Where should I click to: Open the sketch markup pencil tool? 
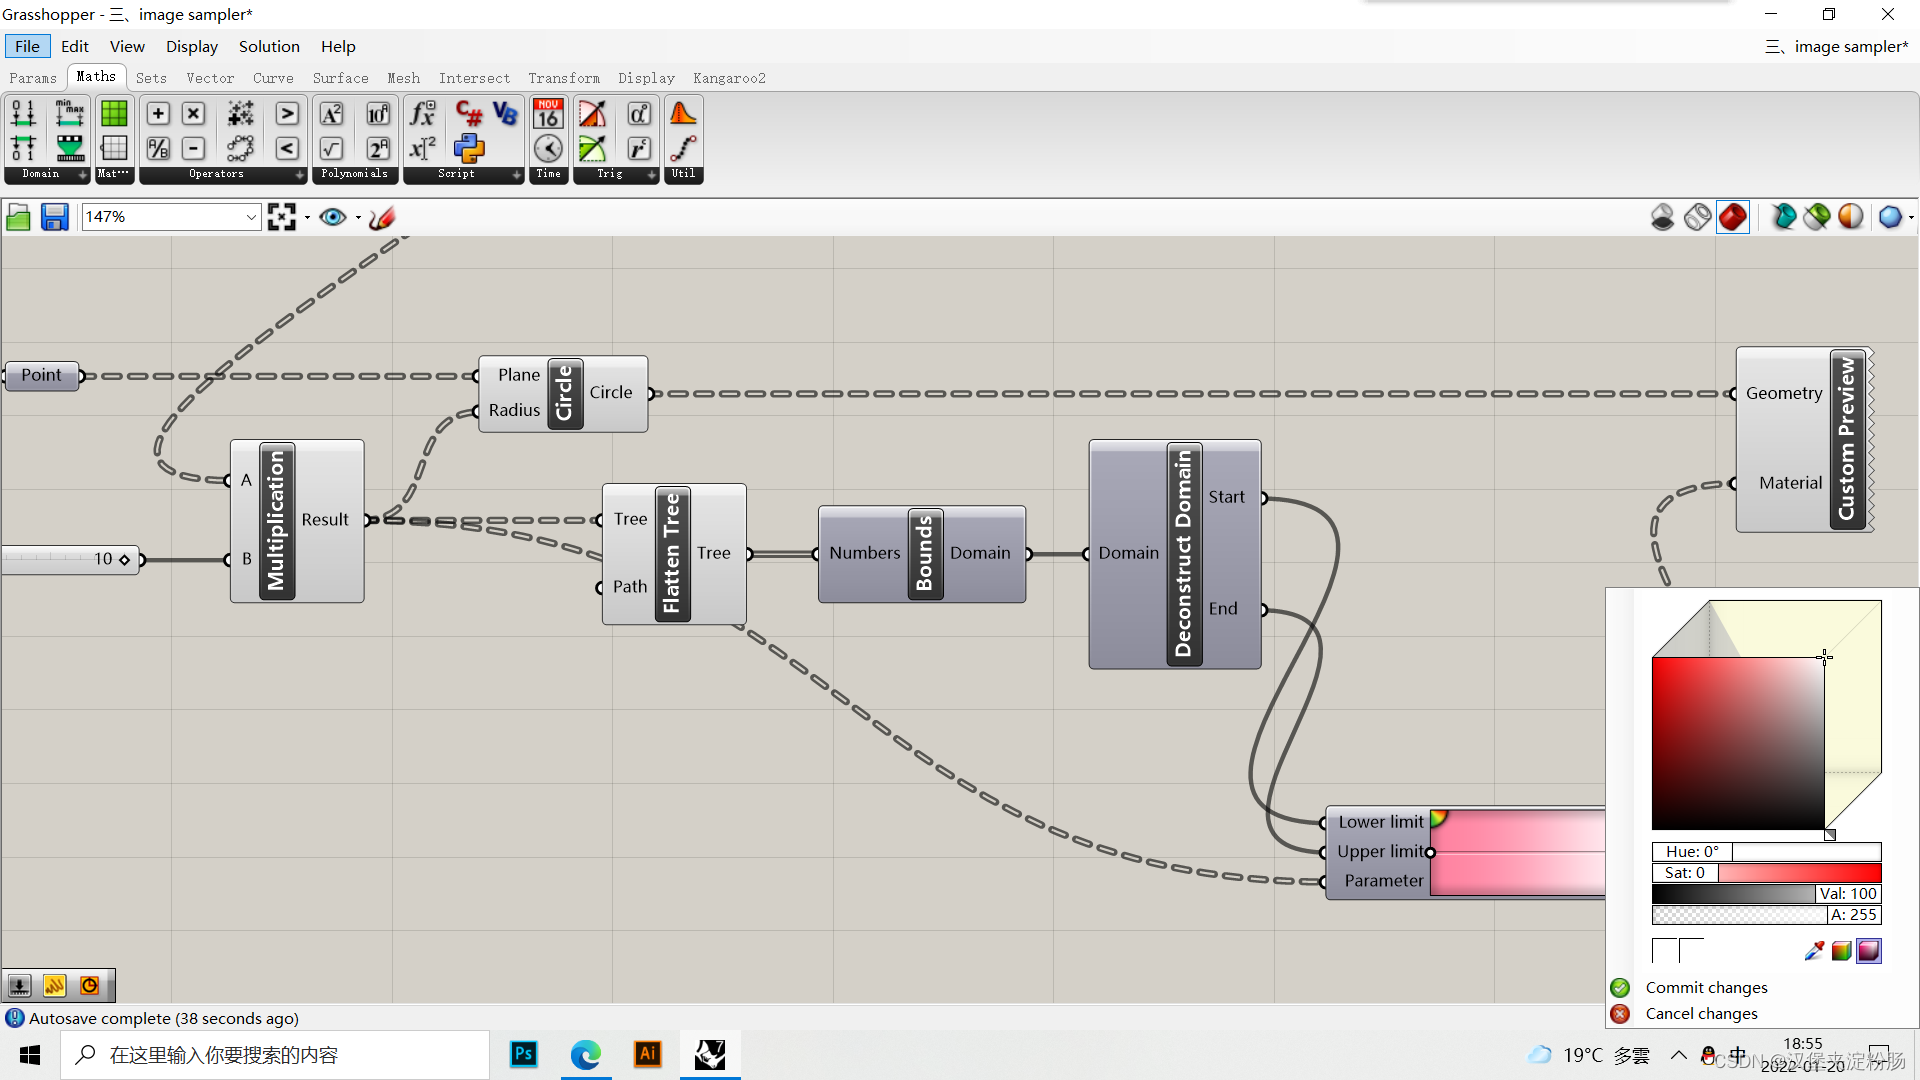click(382, 217)
